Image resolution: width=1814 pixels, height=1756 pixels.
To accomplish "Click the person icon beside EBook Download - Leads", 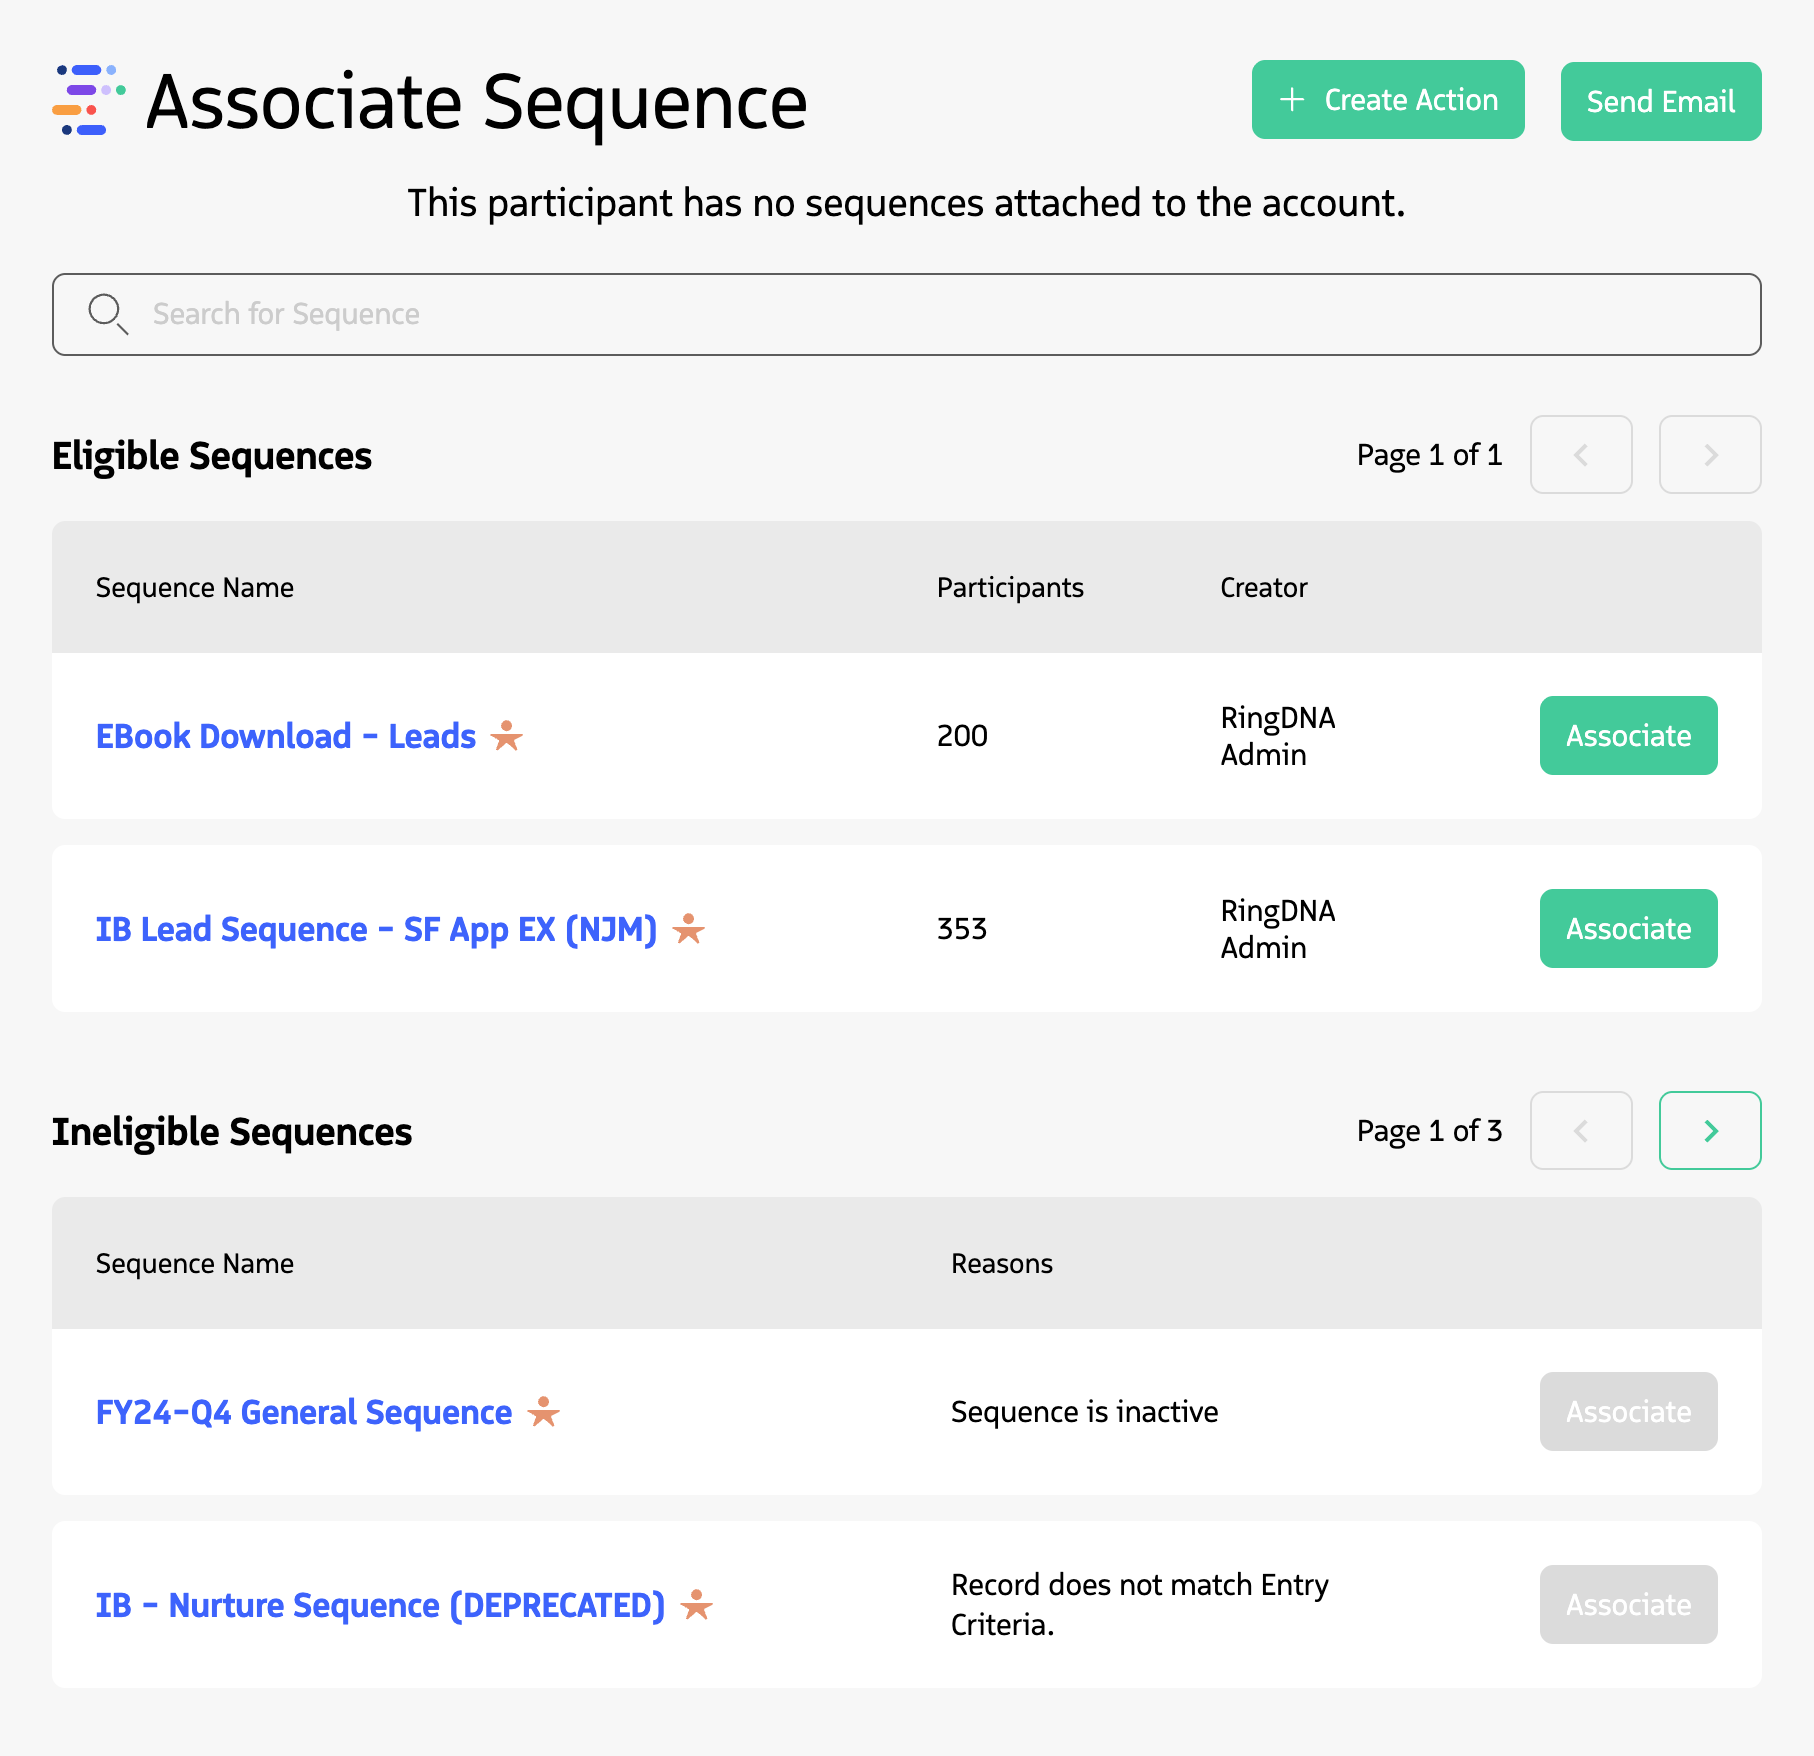I will click(x=508, y=735).
